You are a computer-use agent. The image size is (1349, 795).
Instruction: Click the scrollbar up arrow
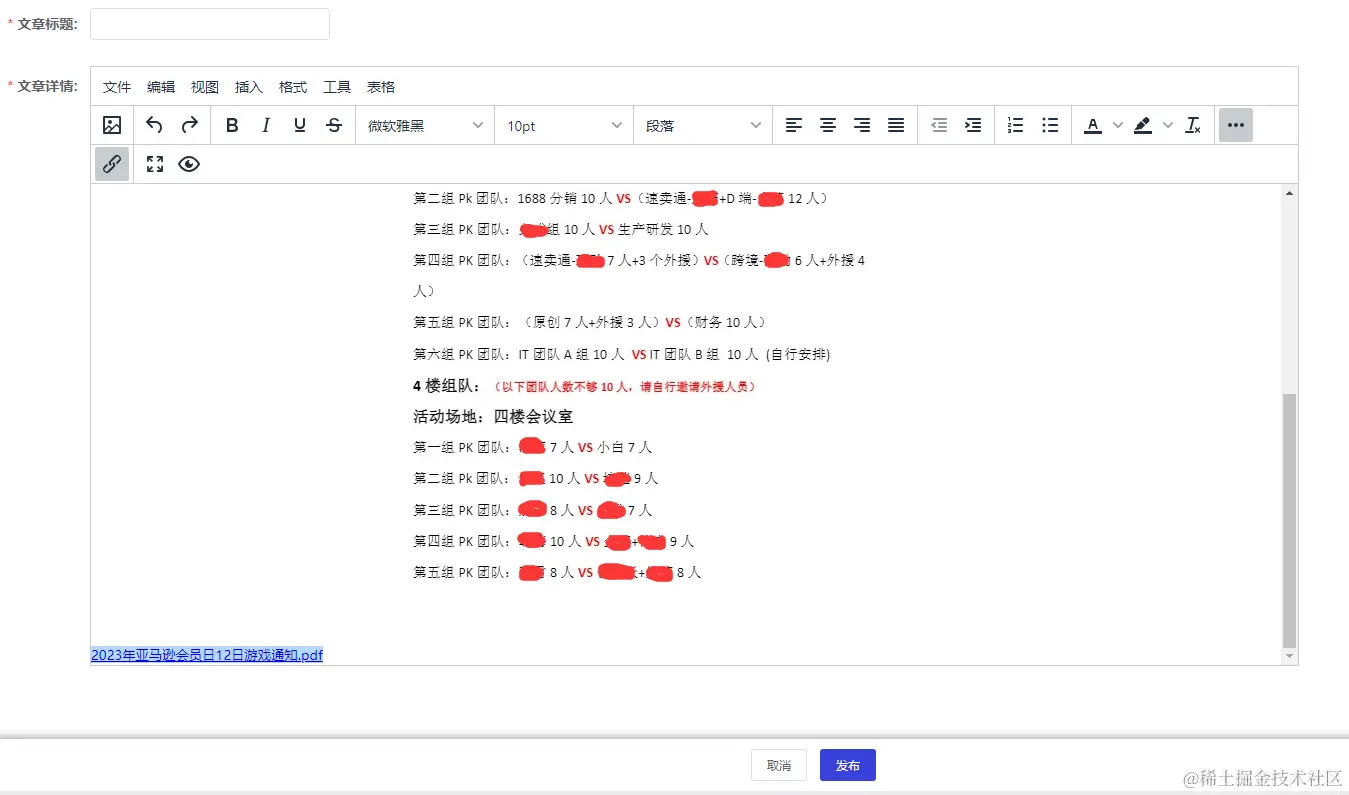pos(1289,193)
